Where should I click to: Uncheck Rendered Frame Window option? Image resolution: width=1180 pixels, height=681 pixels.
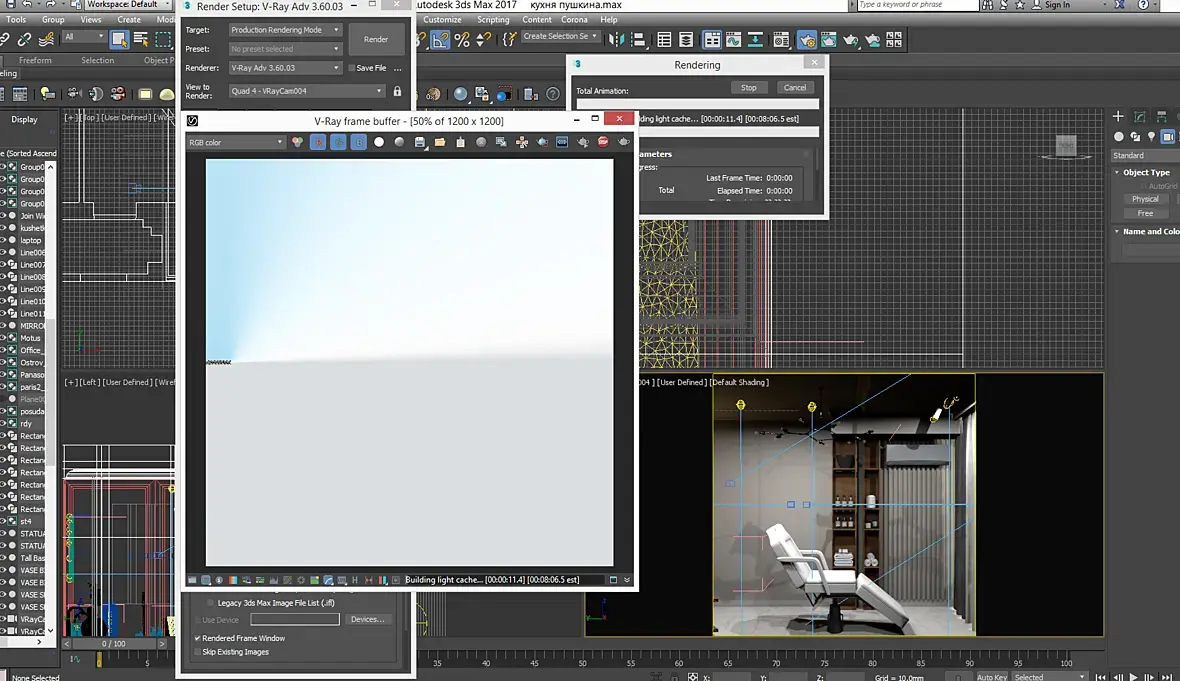(x=198, y=638)
